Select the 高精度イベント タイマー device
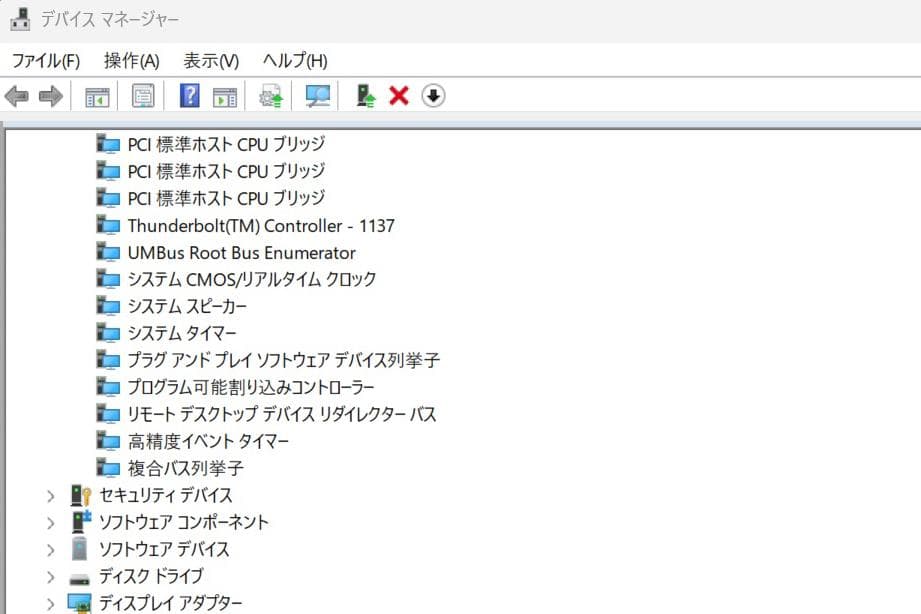The image size is (921, 614). click(208, 441)
